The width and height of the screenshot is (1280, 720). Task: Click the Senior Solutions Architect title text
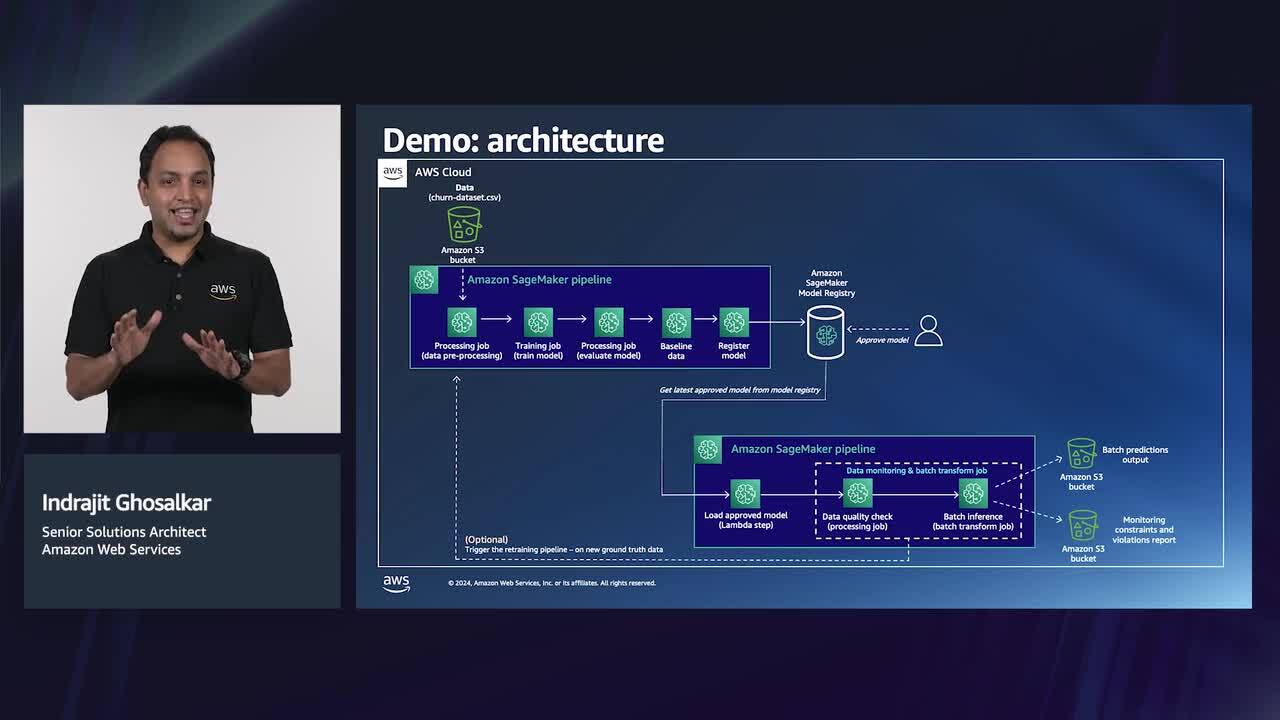[124, 532]
